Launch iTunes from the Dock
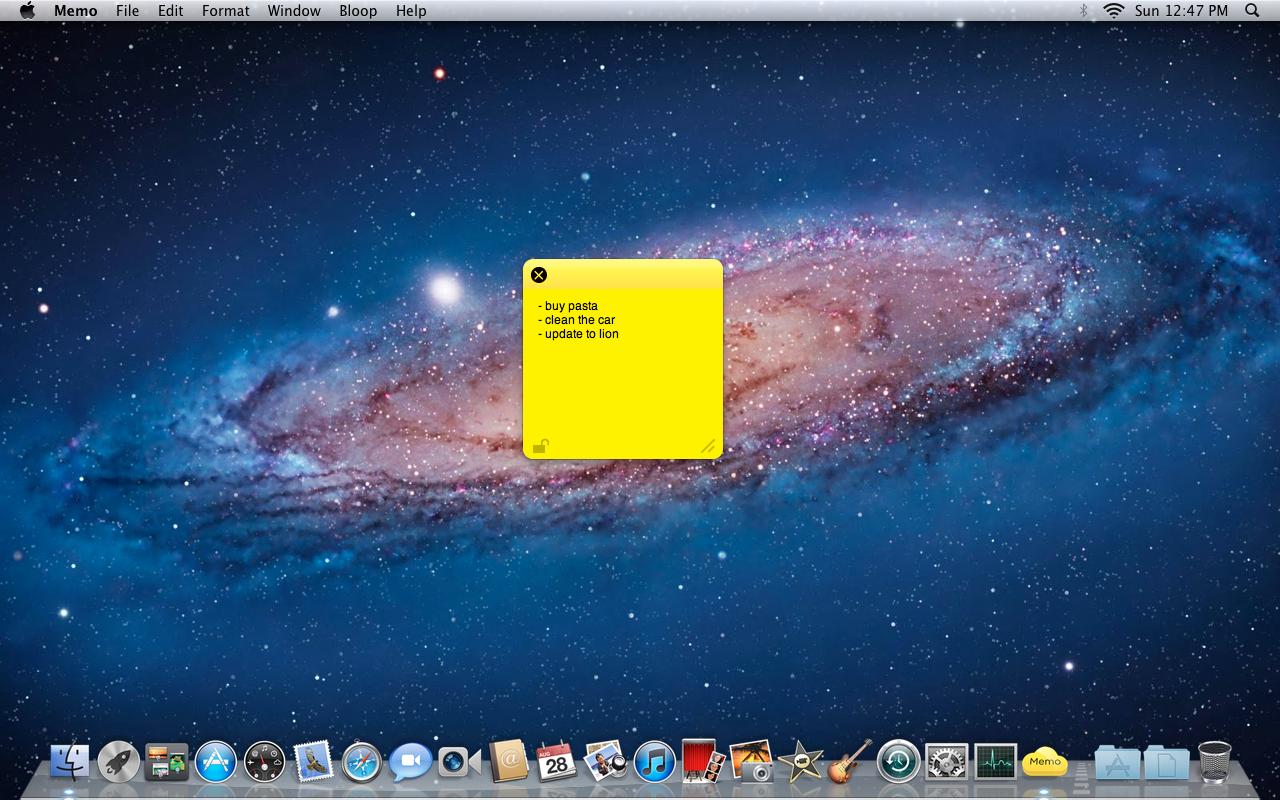 pos(655,762)
